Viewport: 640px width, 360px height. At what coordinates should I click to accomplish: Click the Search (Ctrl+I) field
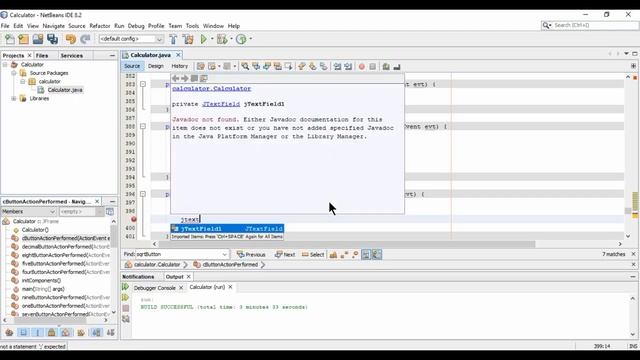point(594,25)
